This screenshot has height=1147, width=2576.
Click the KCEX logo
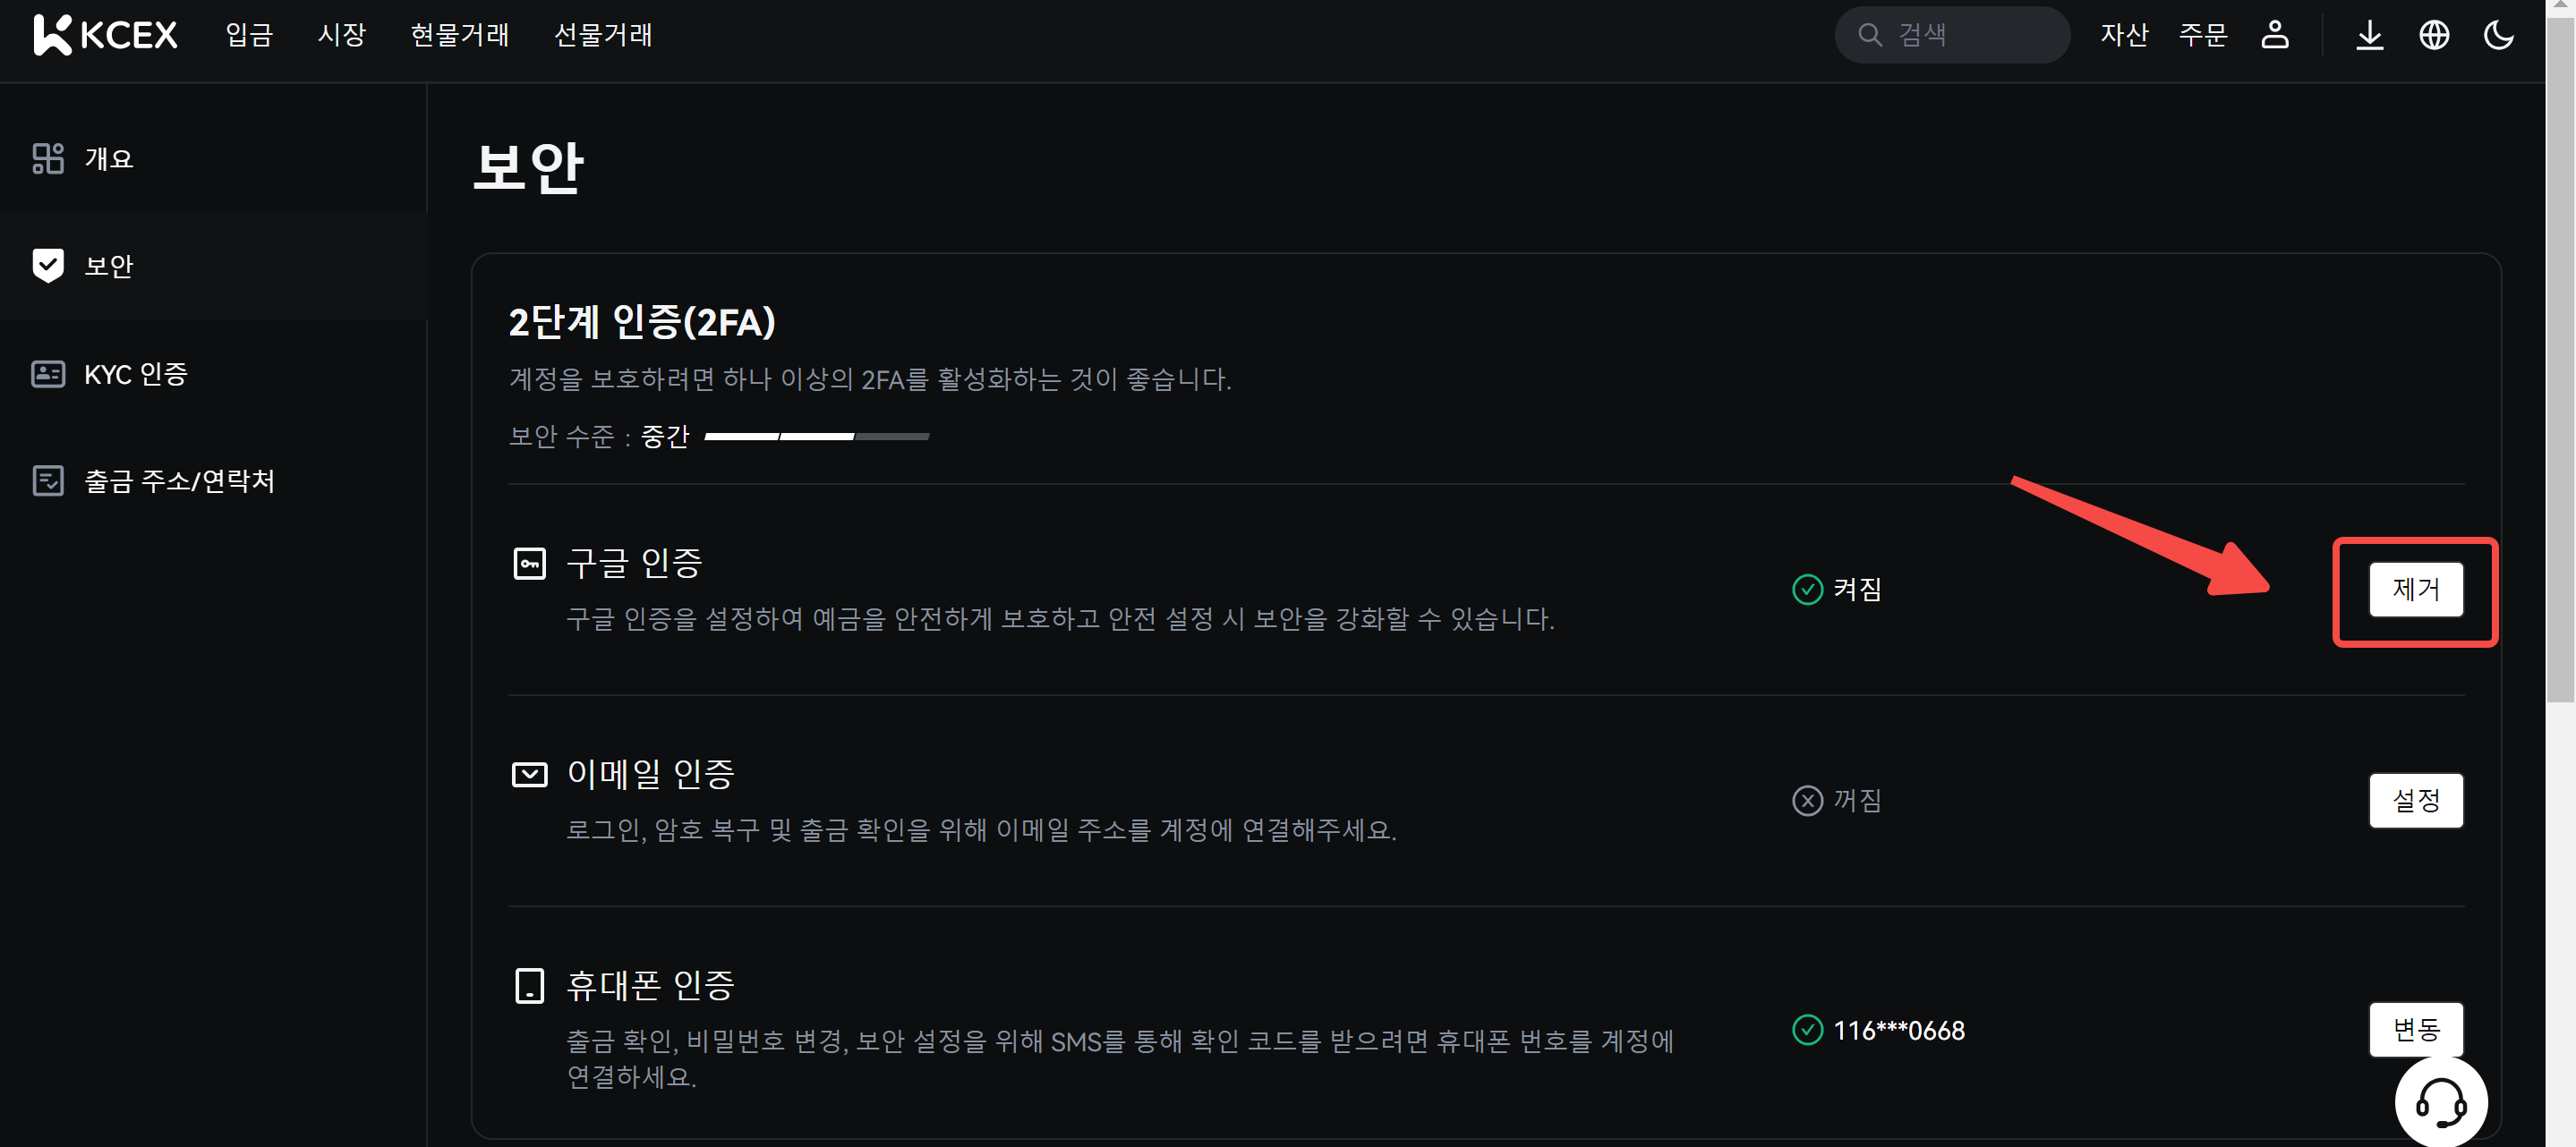point(105,35)
